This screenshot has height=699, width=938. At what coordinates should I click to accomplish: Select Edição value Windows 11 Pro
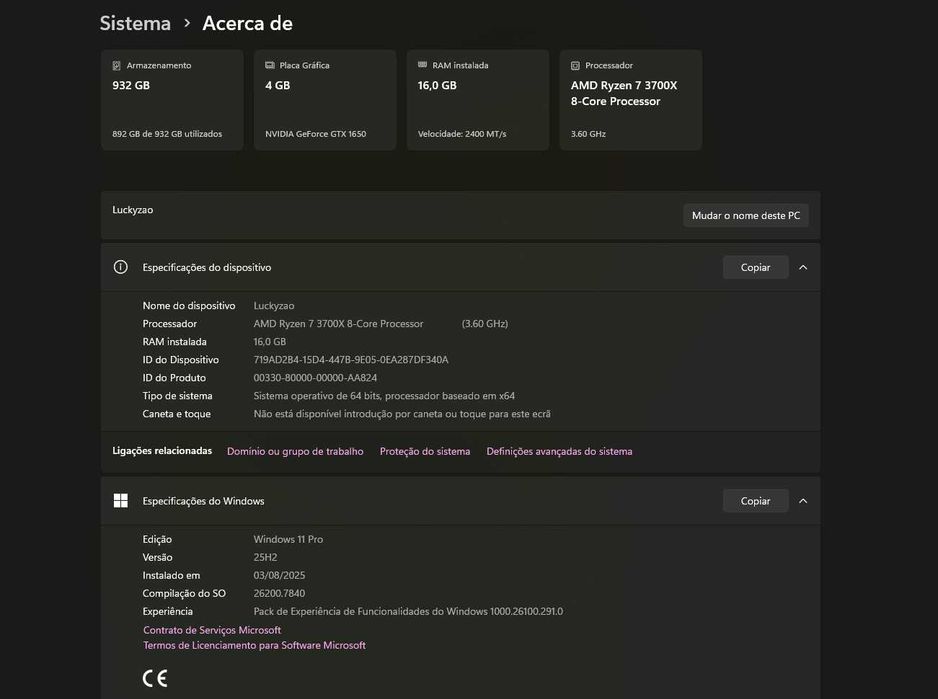pyautogui.click(x=288, y=539)
